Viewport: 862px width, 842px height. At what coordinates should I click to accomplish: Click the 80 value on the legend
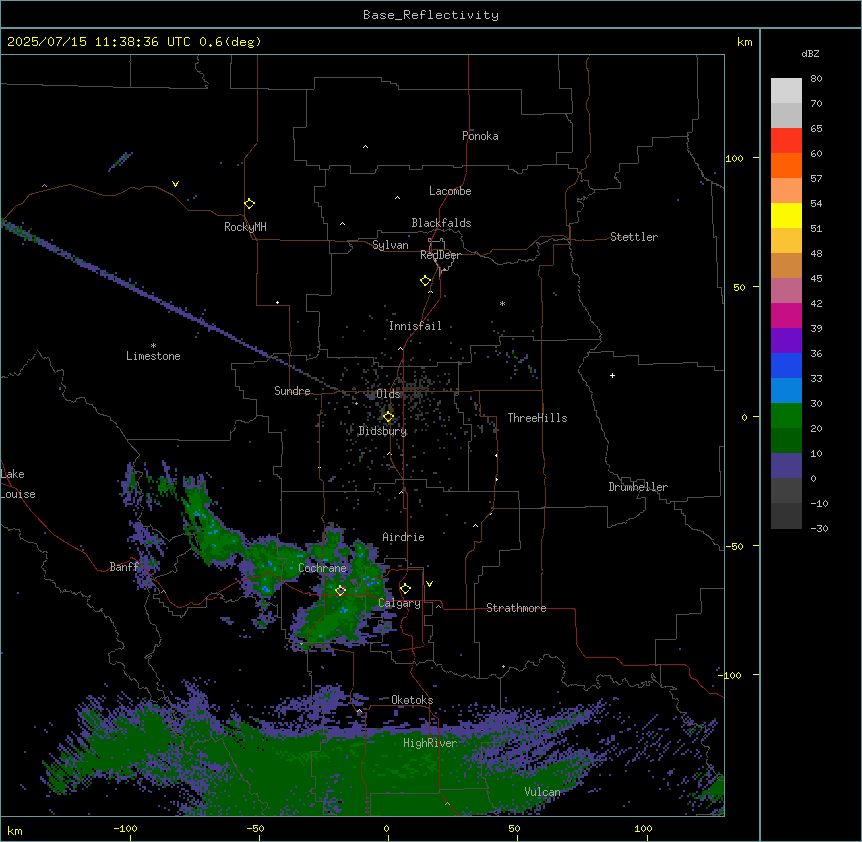[816, 79]
